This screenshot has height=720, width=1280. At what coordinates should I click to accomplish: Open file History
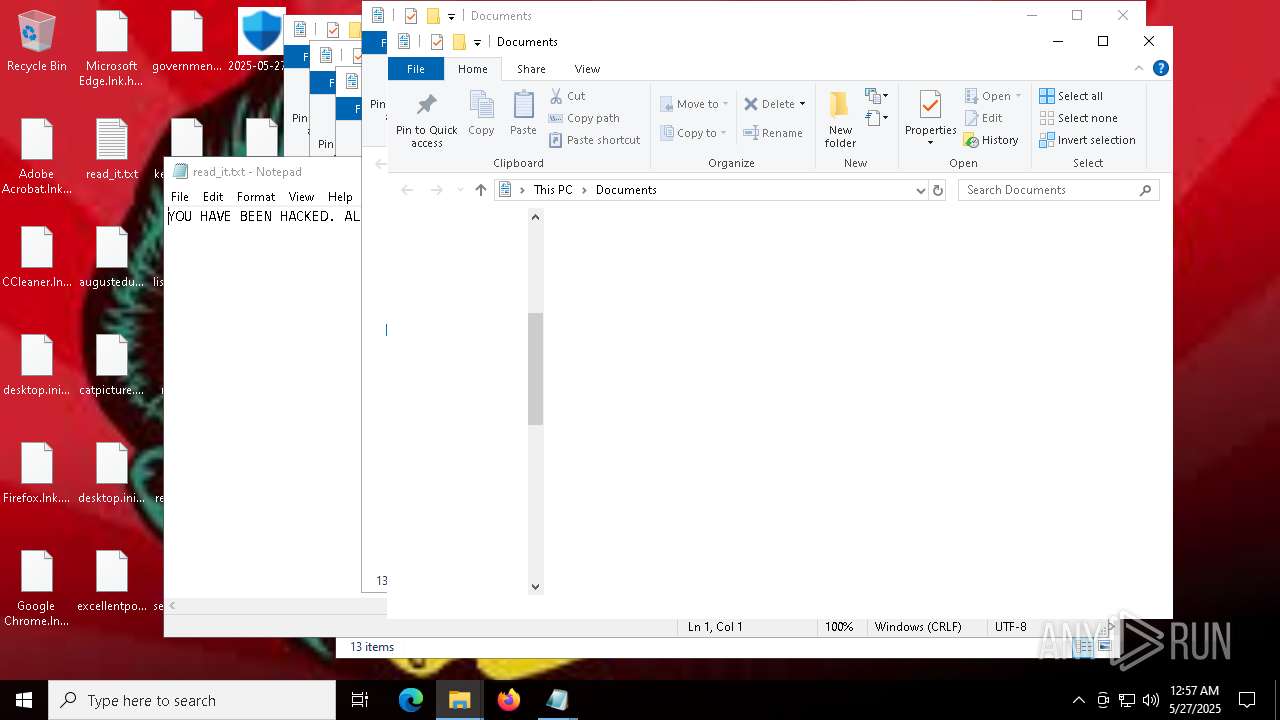coord(990,140)
